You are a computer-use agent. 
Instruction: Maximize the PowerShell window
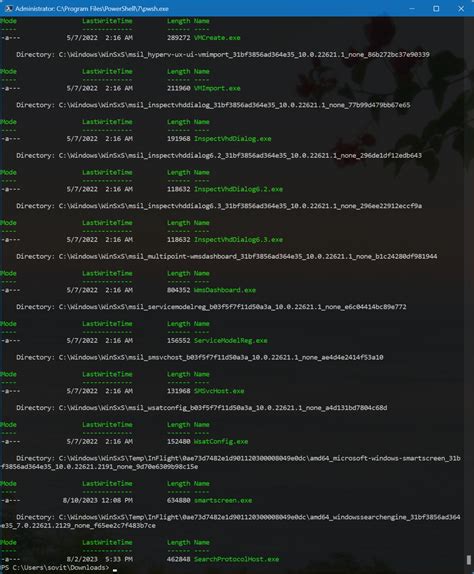[436, 8]
